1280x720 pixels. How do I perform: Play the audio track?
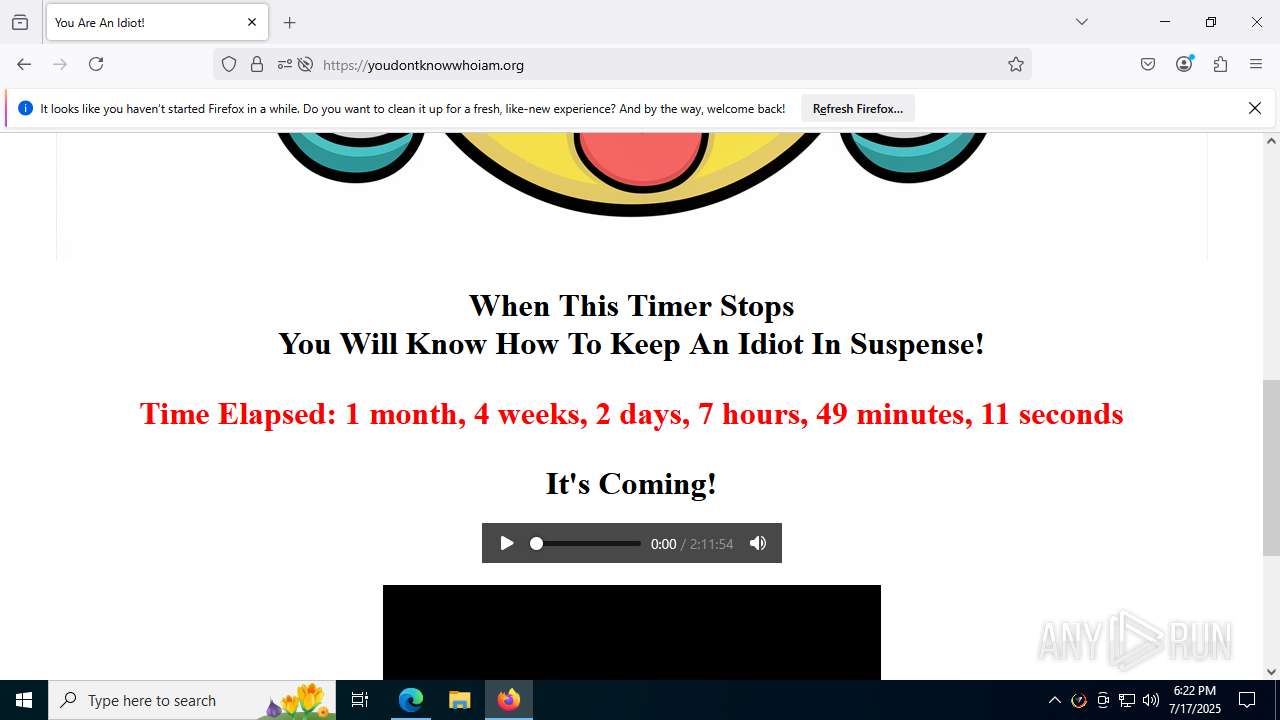(507, 543)
